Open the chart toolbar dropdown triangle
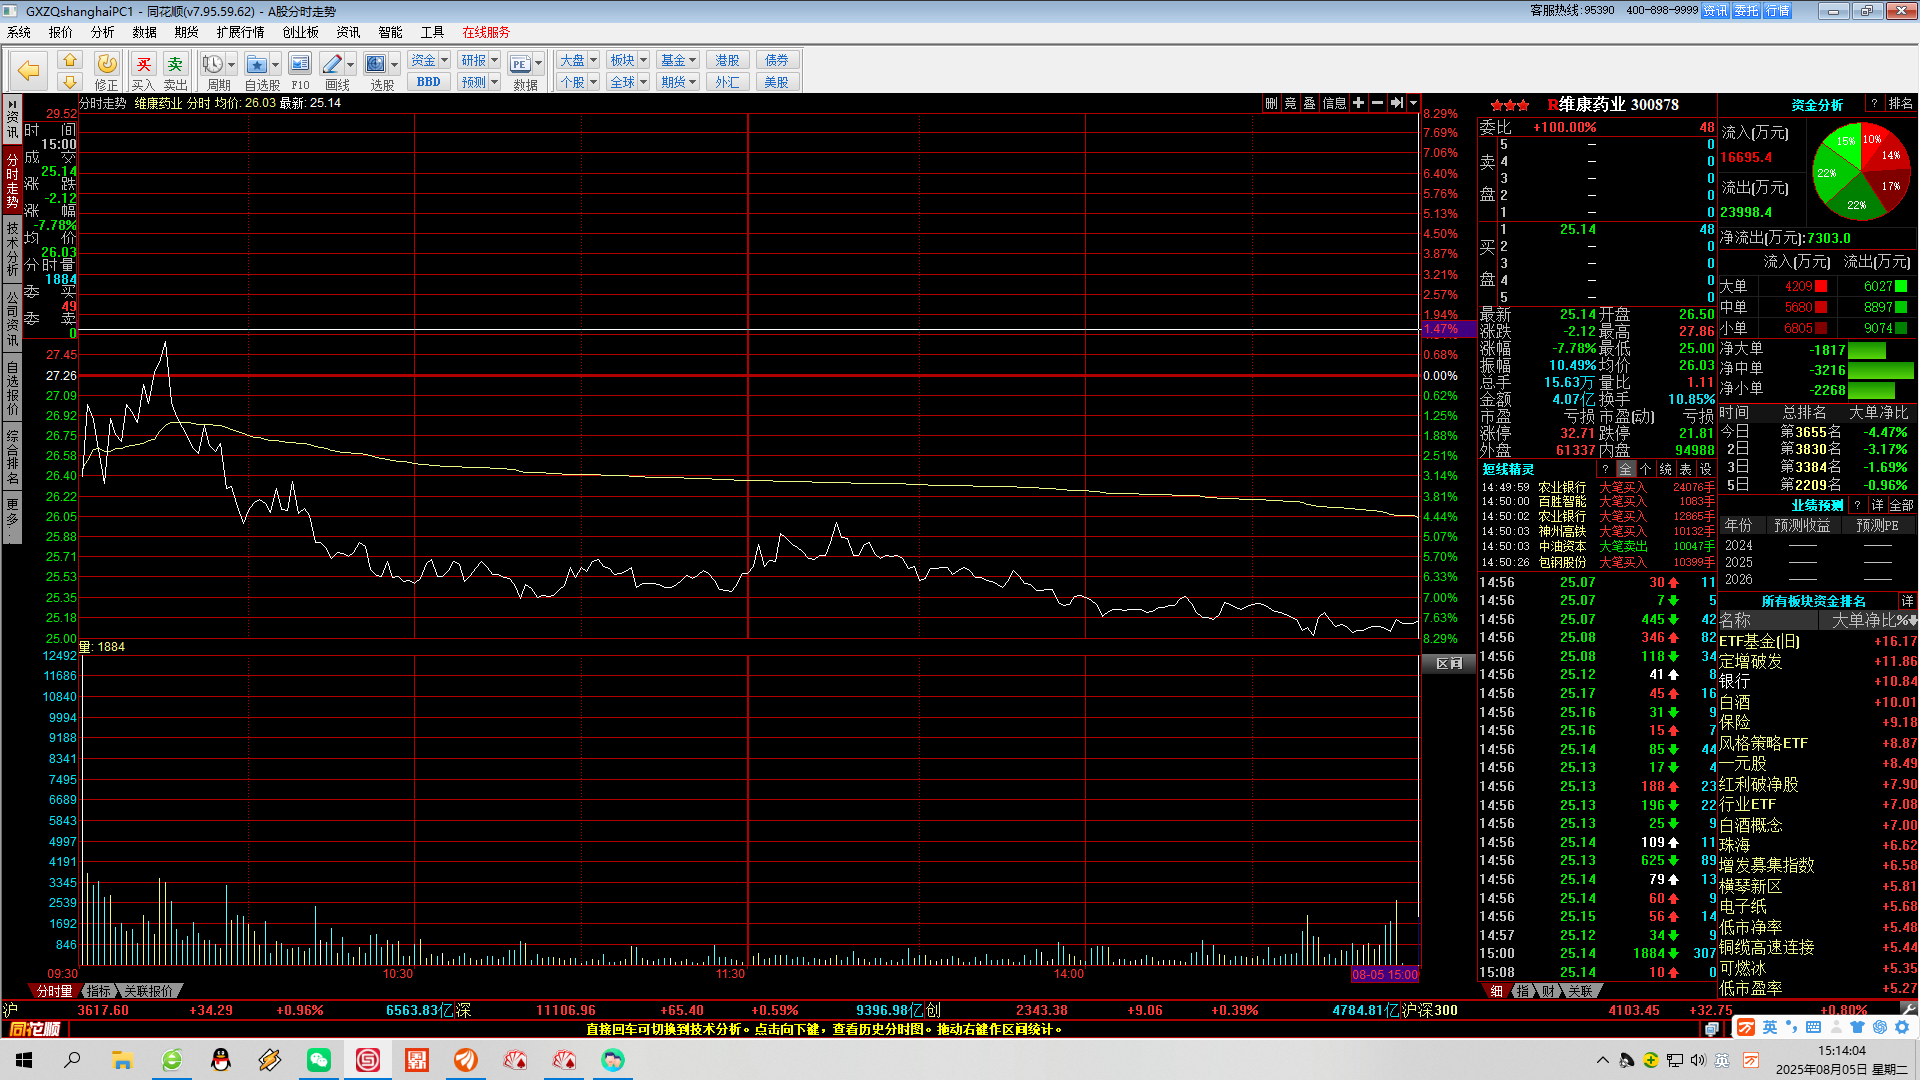The height and width of the screenshot is (1080, 1920). click(x=1413, y=103)
